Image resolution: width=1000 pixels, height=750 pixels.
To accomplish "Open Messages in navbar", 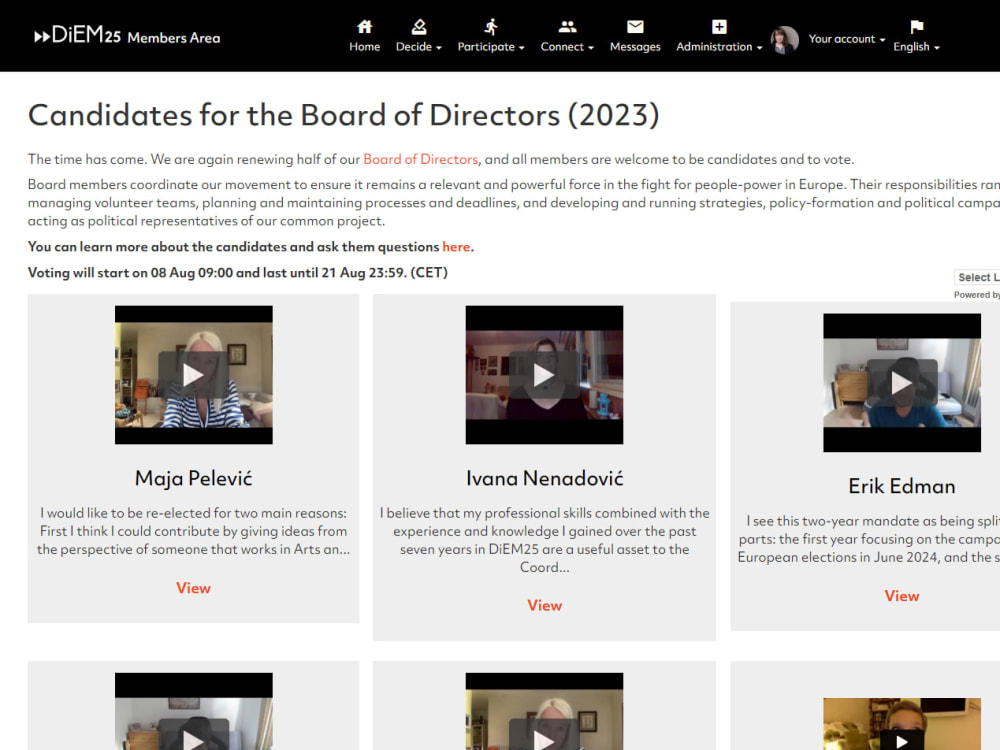I will (635, 47).
